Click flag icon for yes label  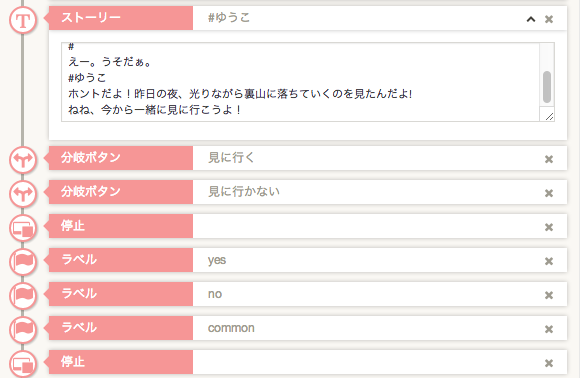click(23, 262)
